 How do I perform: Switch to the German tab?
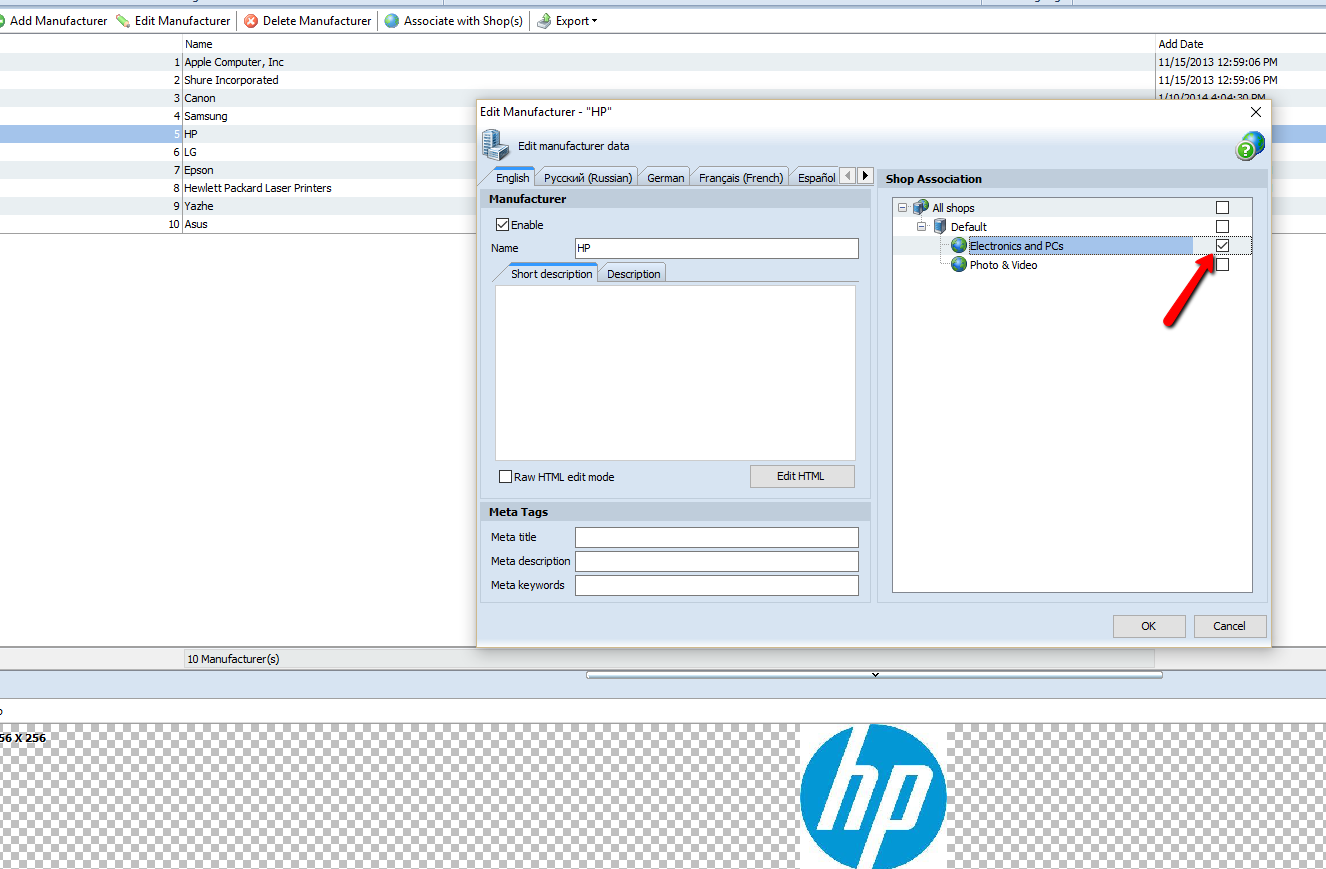(666, 177)
